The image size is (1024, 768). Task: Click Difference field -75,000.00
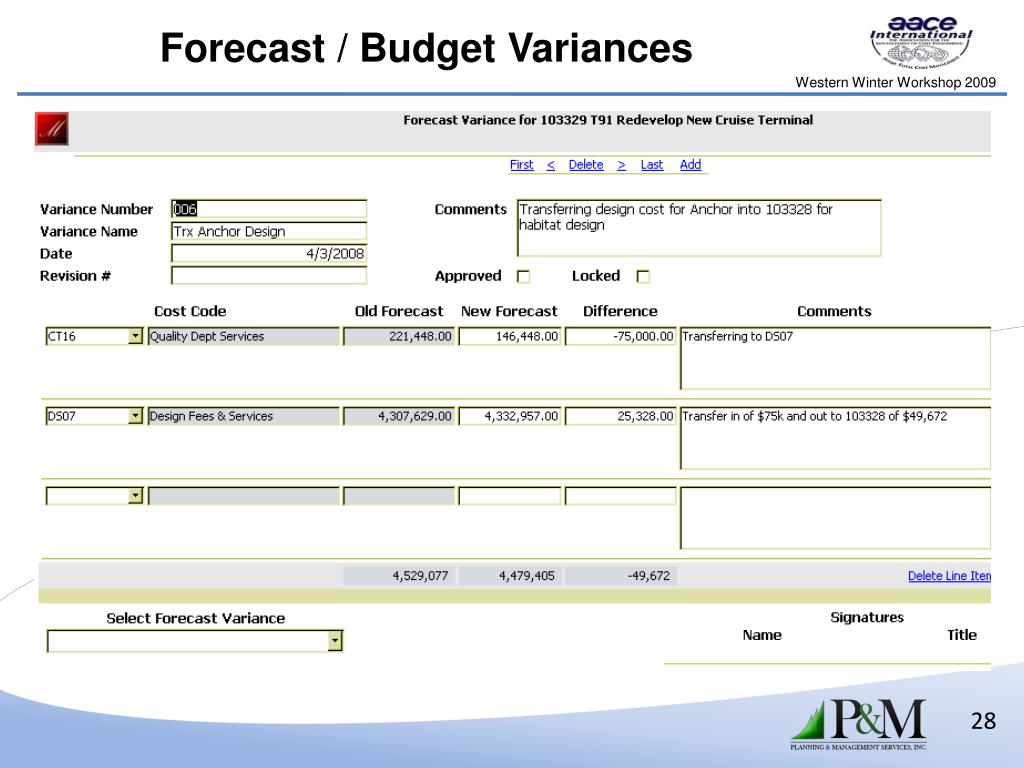[x=620, y=336]
